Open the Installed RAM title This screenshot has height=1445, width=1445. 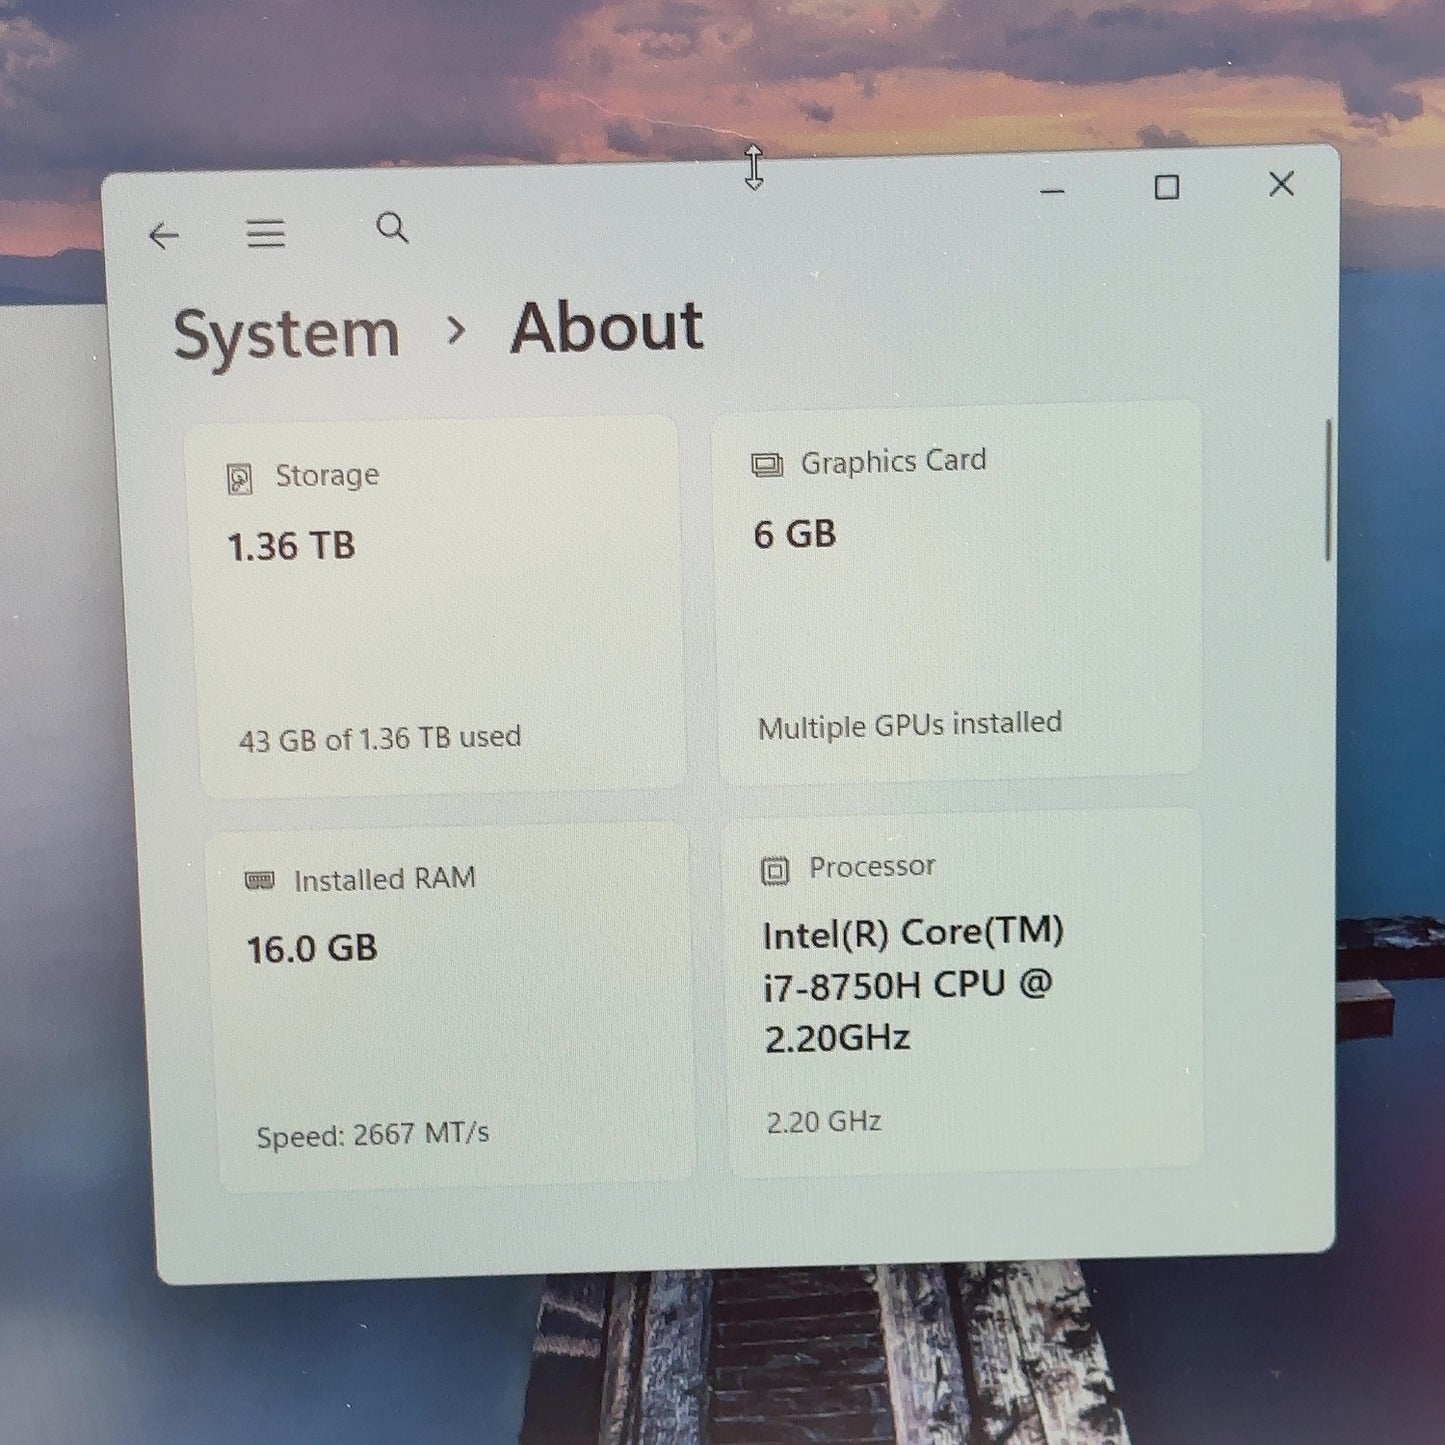tap(385, 879)
